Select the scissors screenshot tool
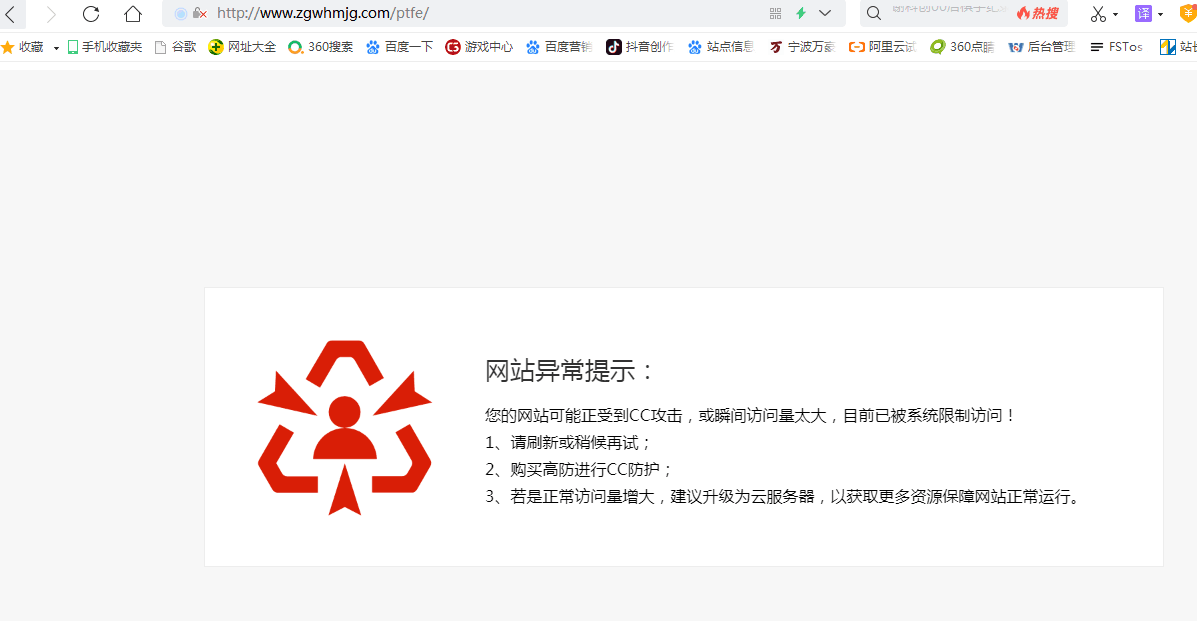The width and height of the screenshot is (1197, 621). click(x=1098, y=14)
